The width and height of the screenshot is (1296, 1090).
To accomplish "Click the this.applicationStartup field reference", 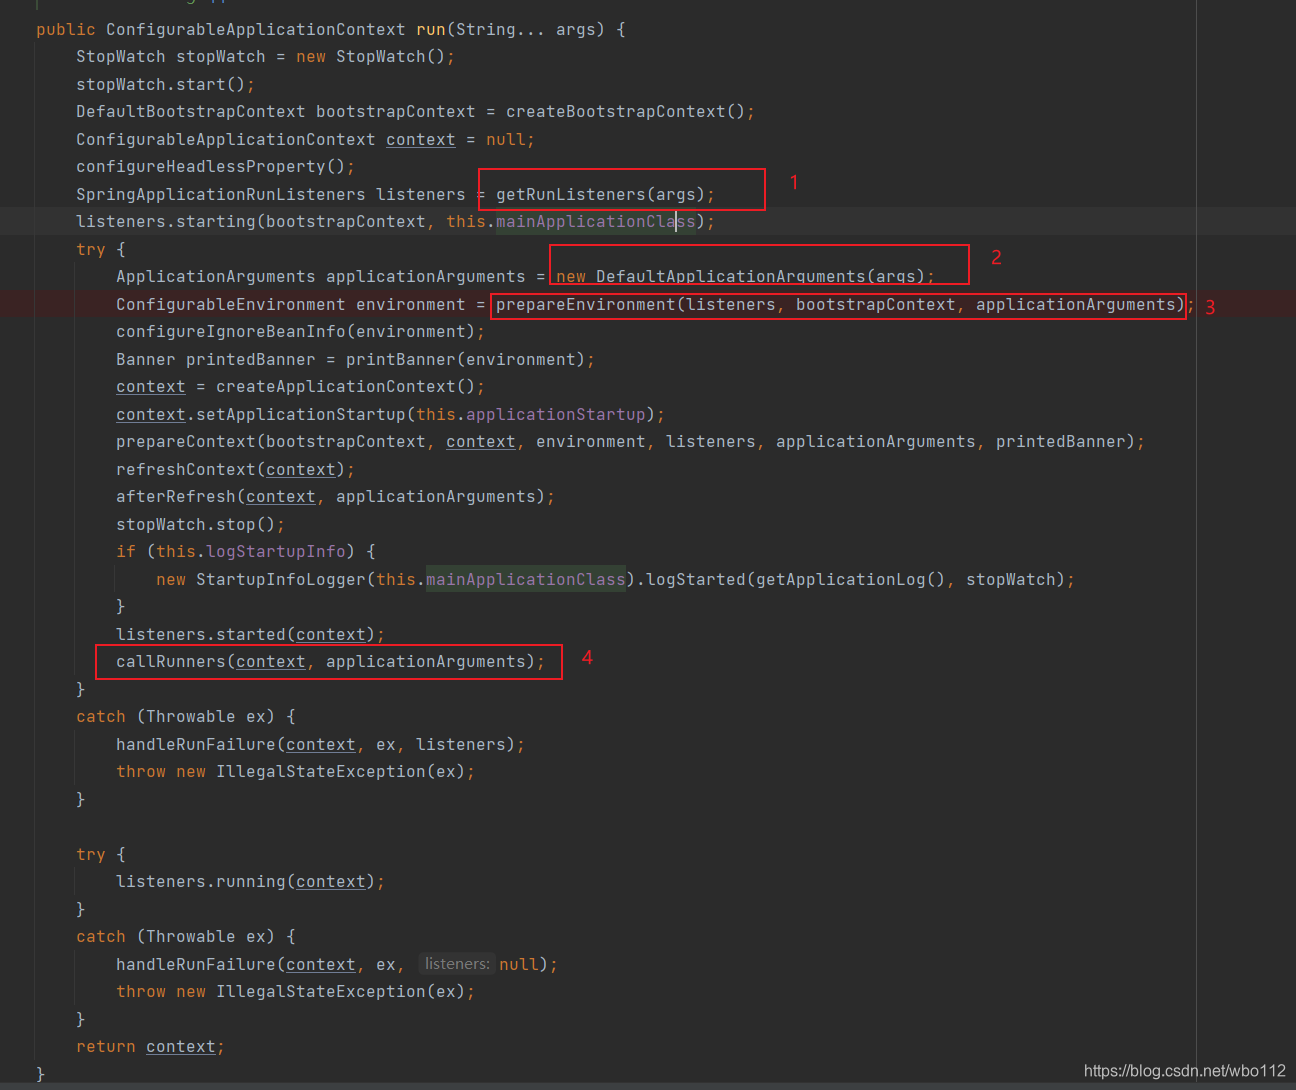I will coord(531,415).
